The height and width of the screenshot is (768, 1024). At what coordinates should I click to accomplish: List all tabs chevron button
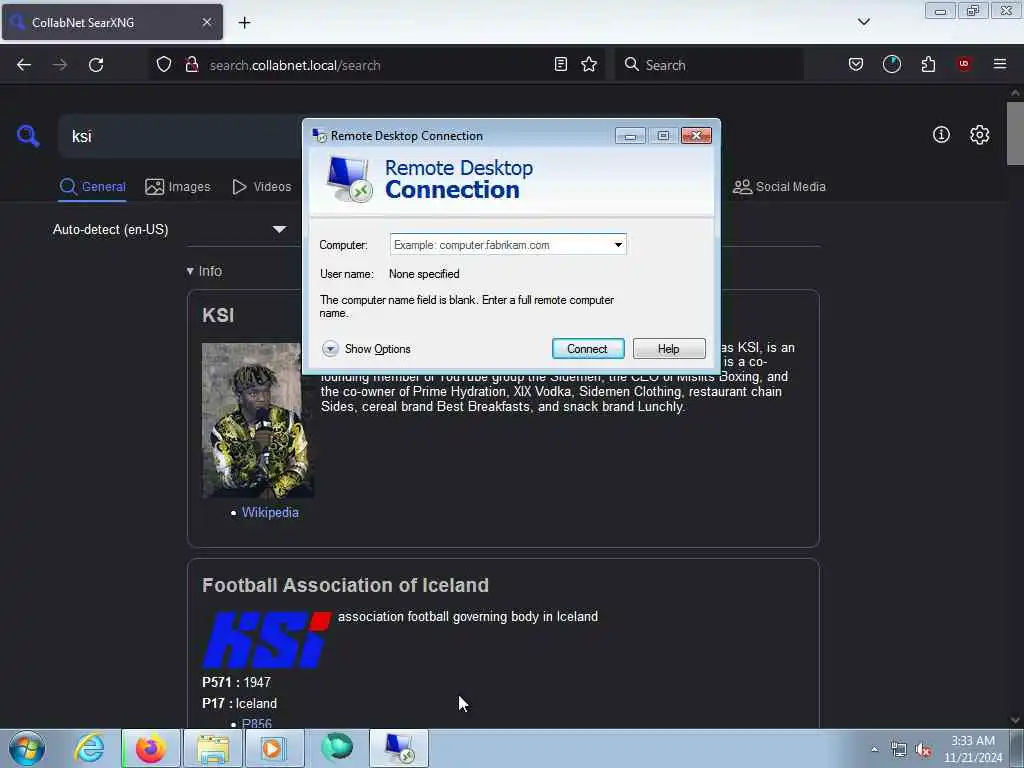coord(863,22)
